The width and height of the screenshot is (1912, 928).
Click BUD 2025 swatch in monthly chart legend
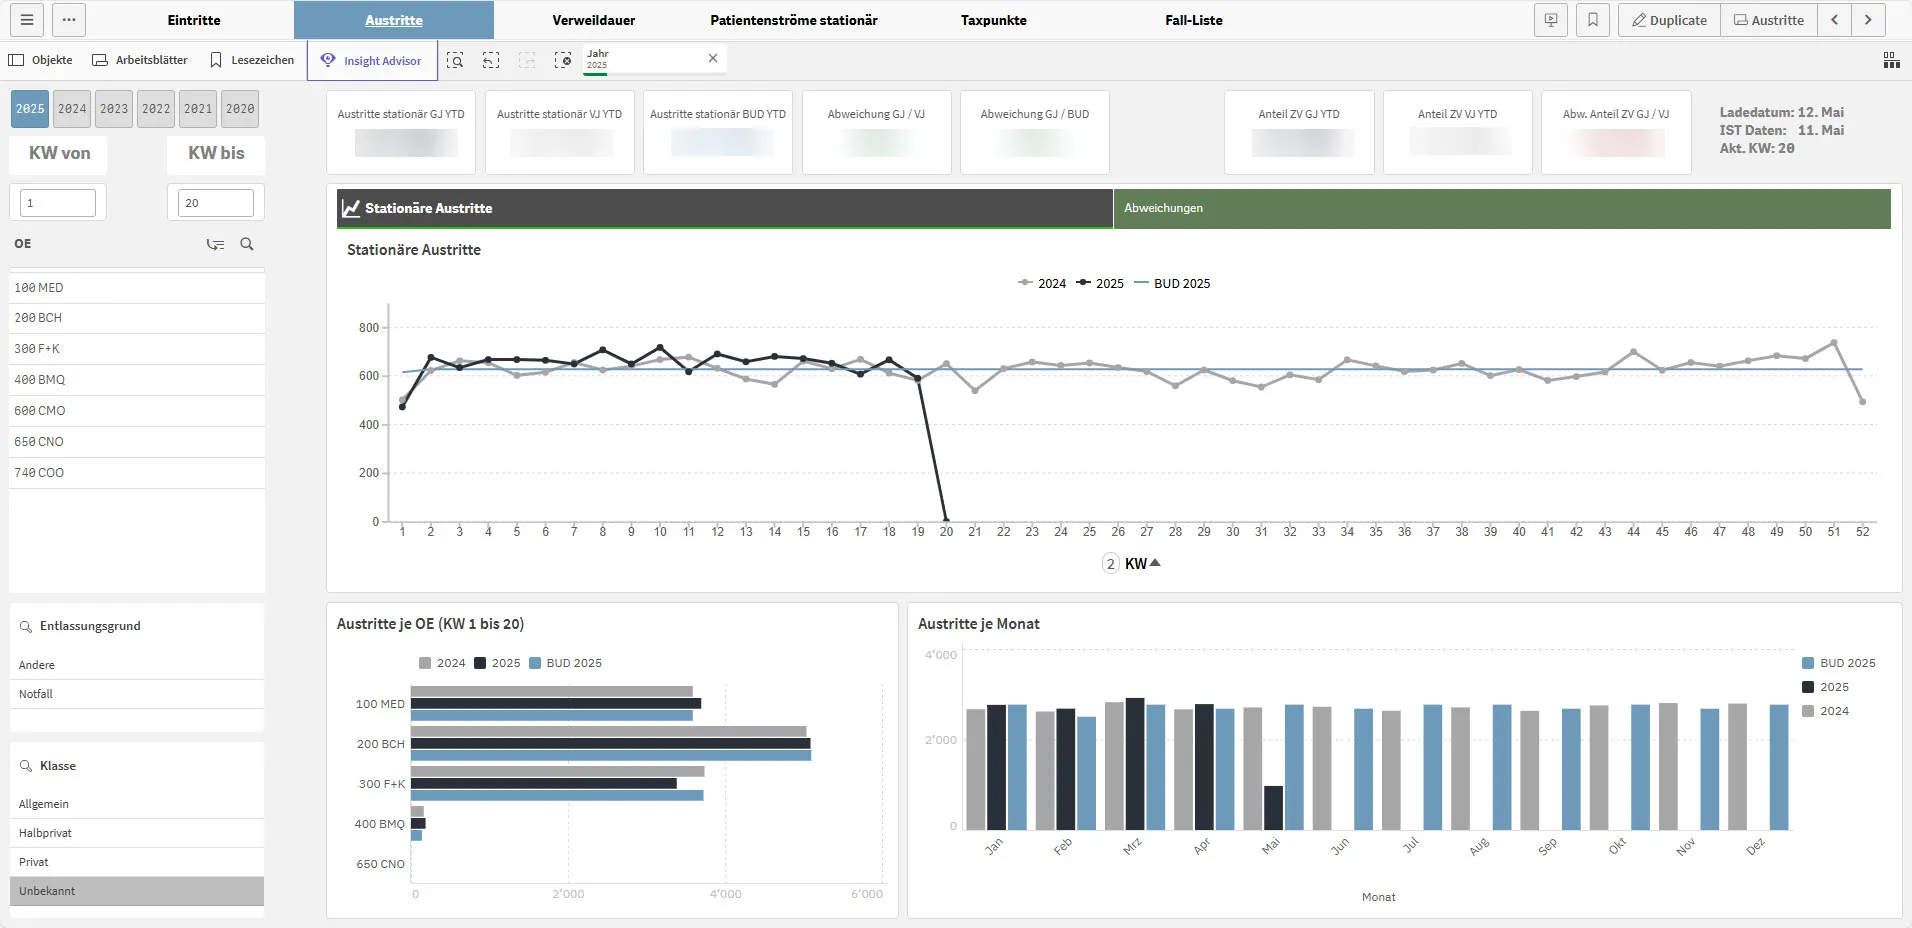pos(1808,663)
